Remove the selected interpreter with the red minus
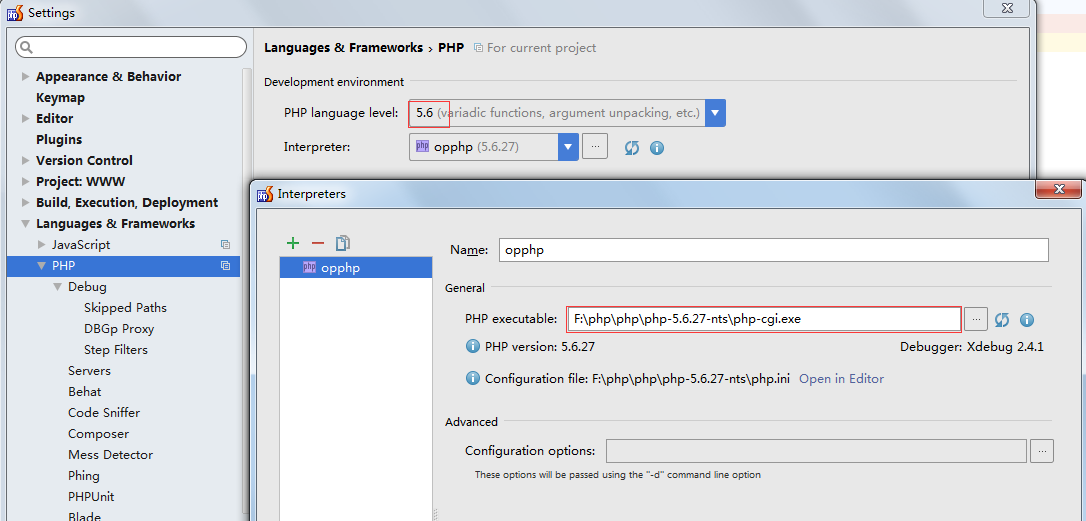This screenshot has width=1086, height=521. click(318, 242)
